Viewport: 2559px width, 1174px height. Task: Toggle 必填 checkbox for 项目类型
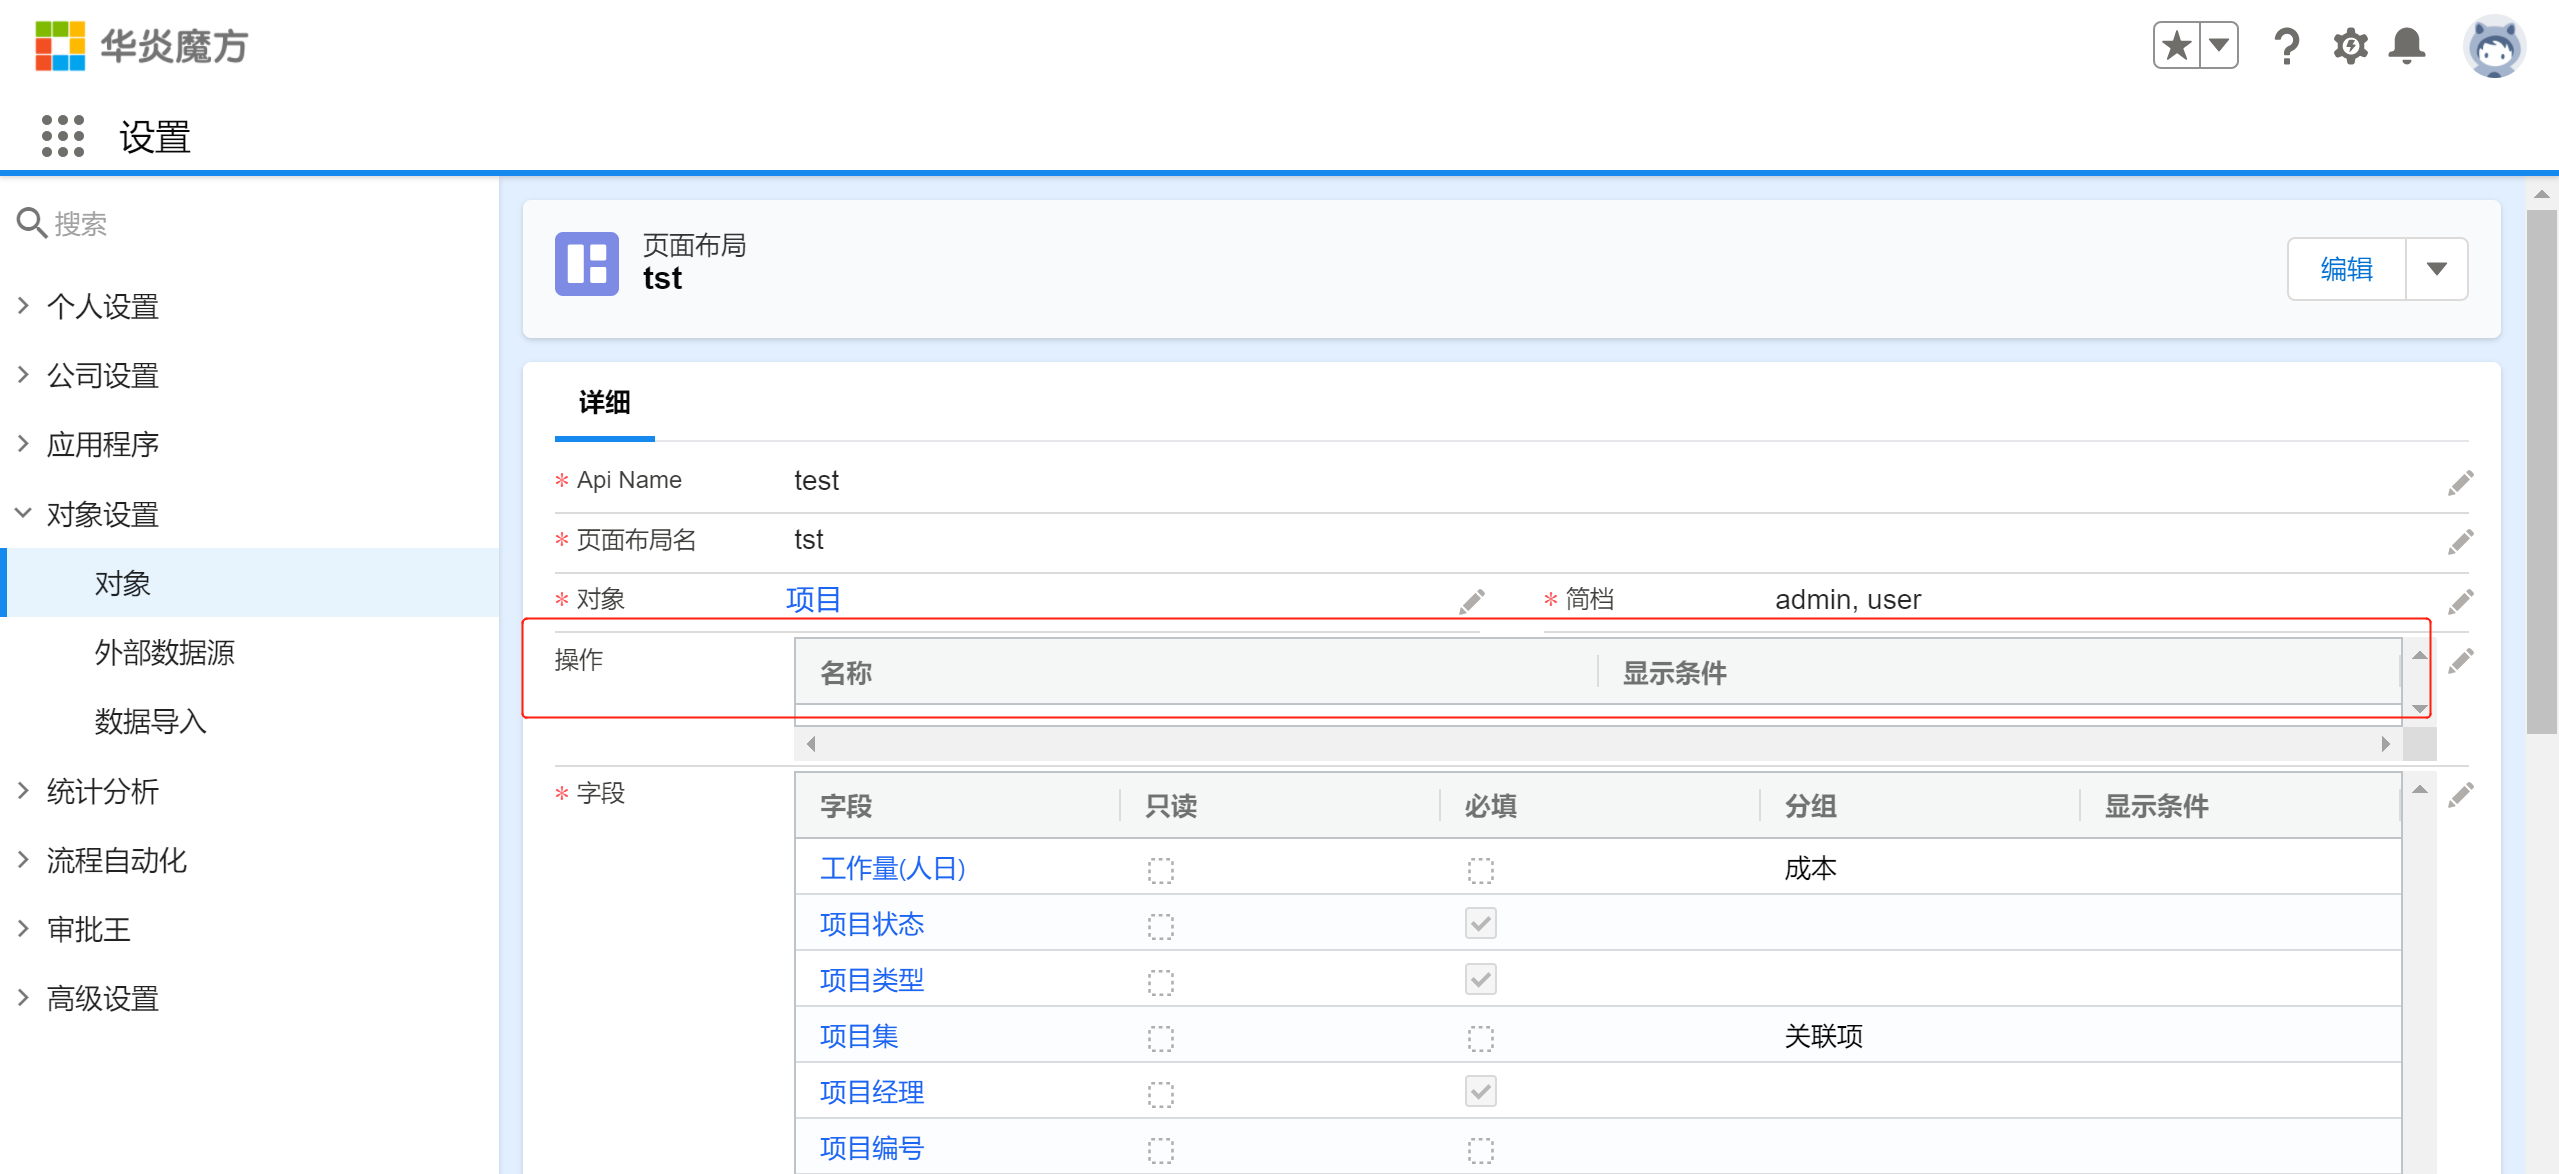1480,979
